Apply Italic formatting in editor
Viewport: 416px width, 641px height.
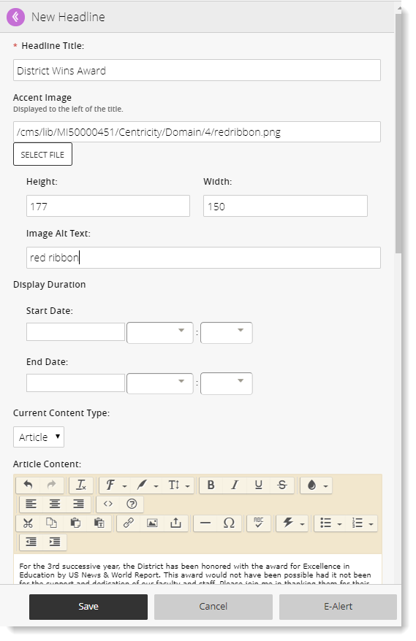tap(235, 485)
